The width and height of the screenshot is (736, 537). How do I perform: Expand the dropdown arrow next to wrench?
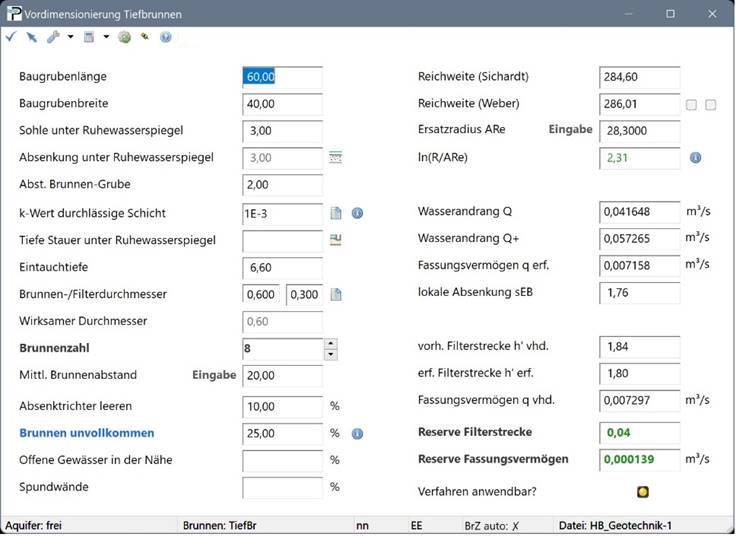[x=70, y=37]
